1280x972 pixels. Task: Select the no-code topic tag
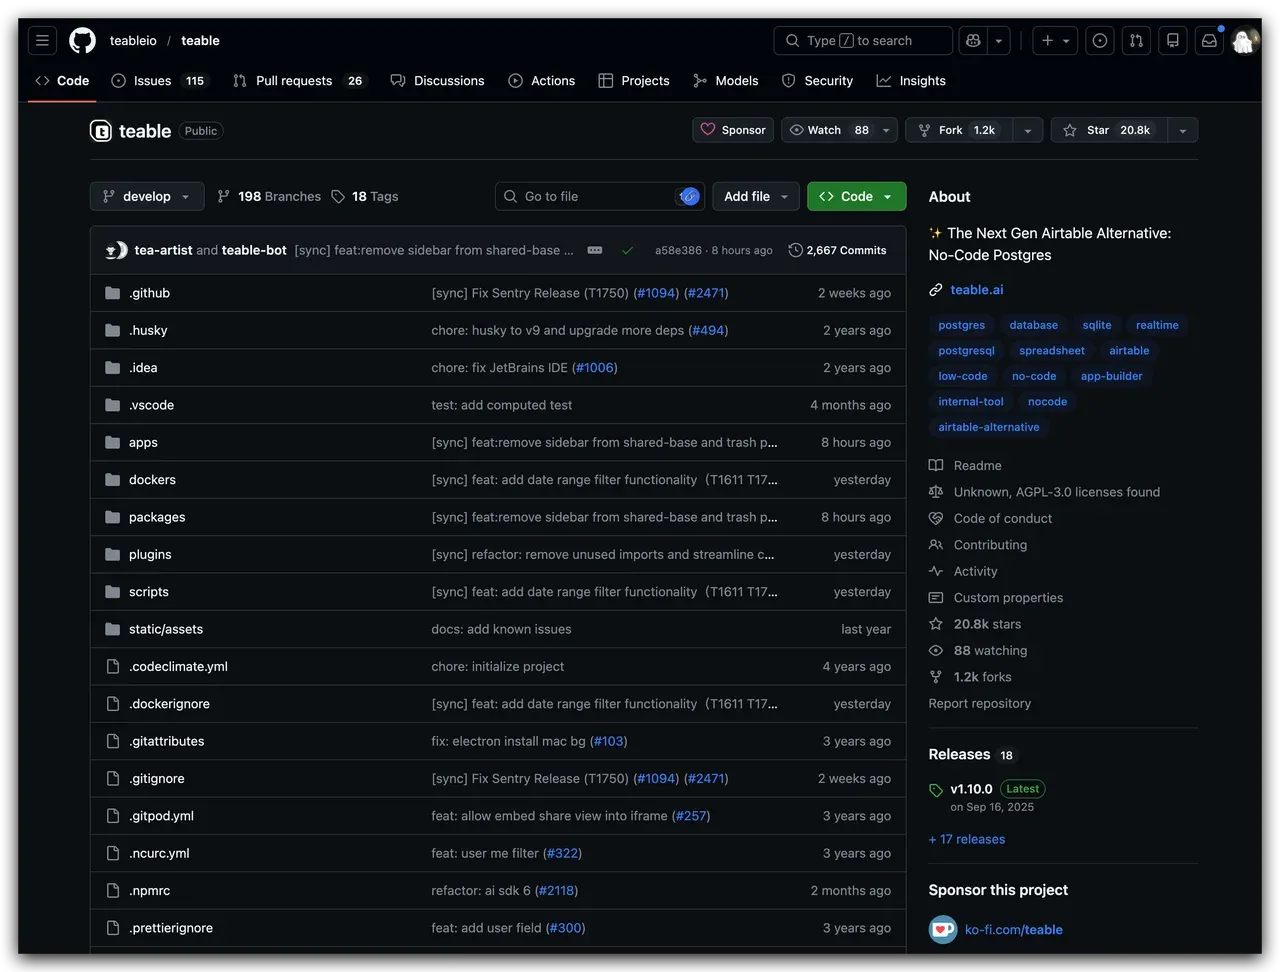1034,376
